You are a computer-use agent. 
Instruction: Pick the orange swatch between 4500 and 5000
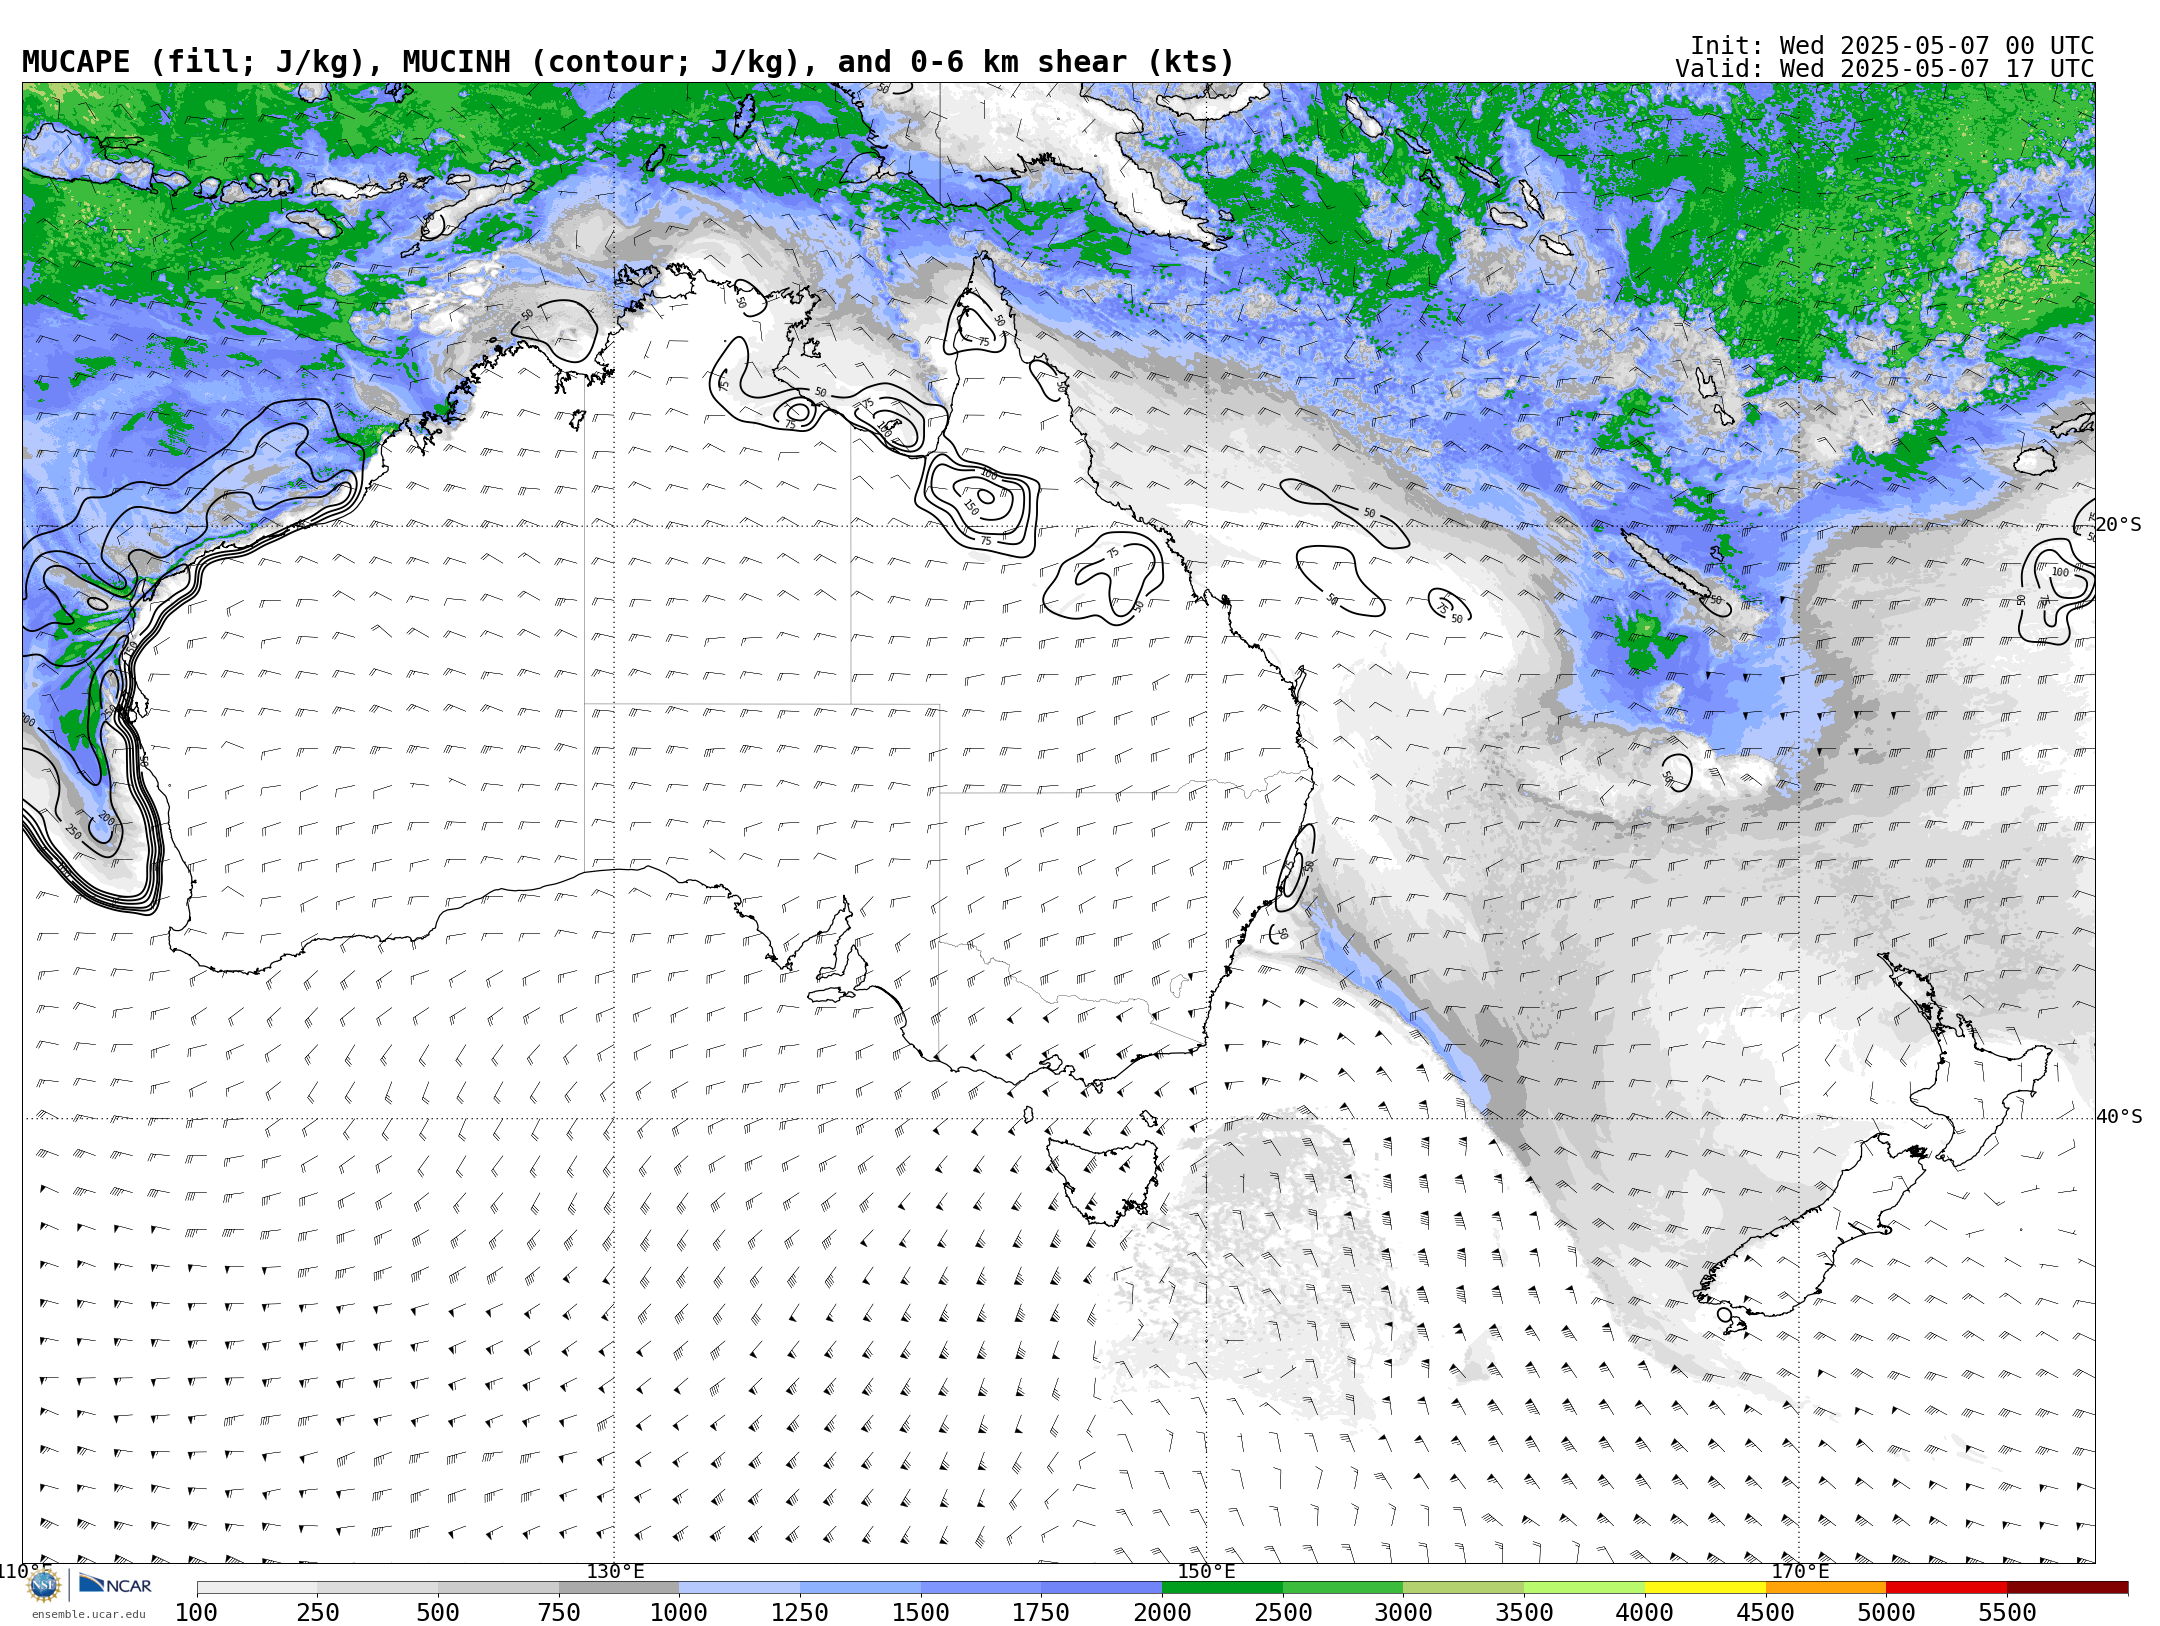[1826, 1588]
